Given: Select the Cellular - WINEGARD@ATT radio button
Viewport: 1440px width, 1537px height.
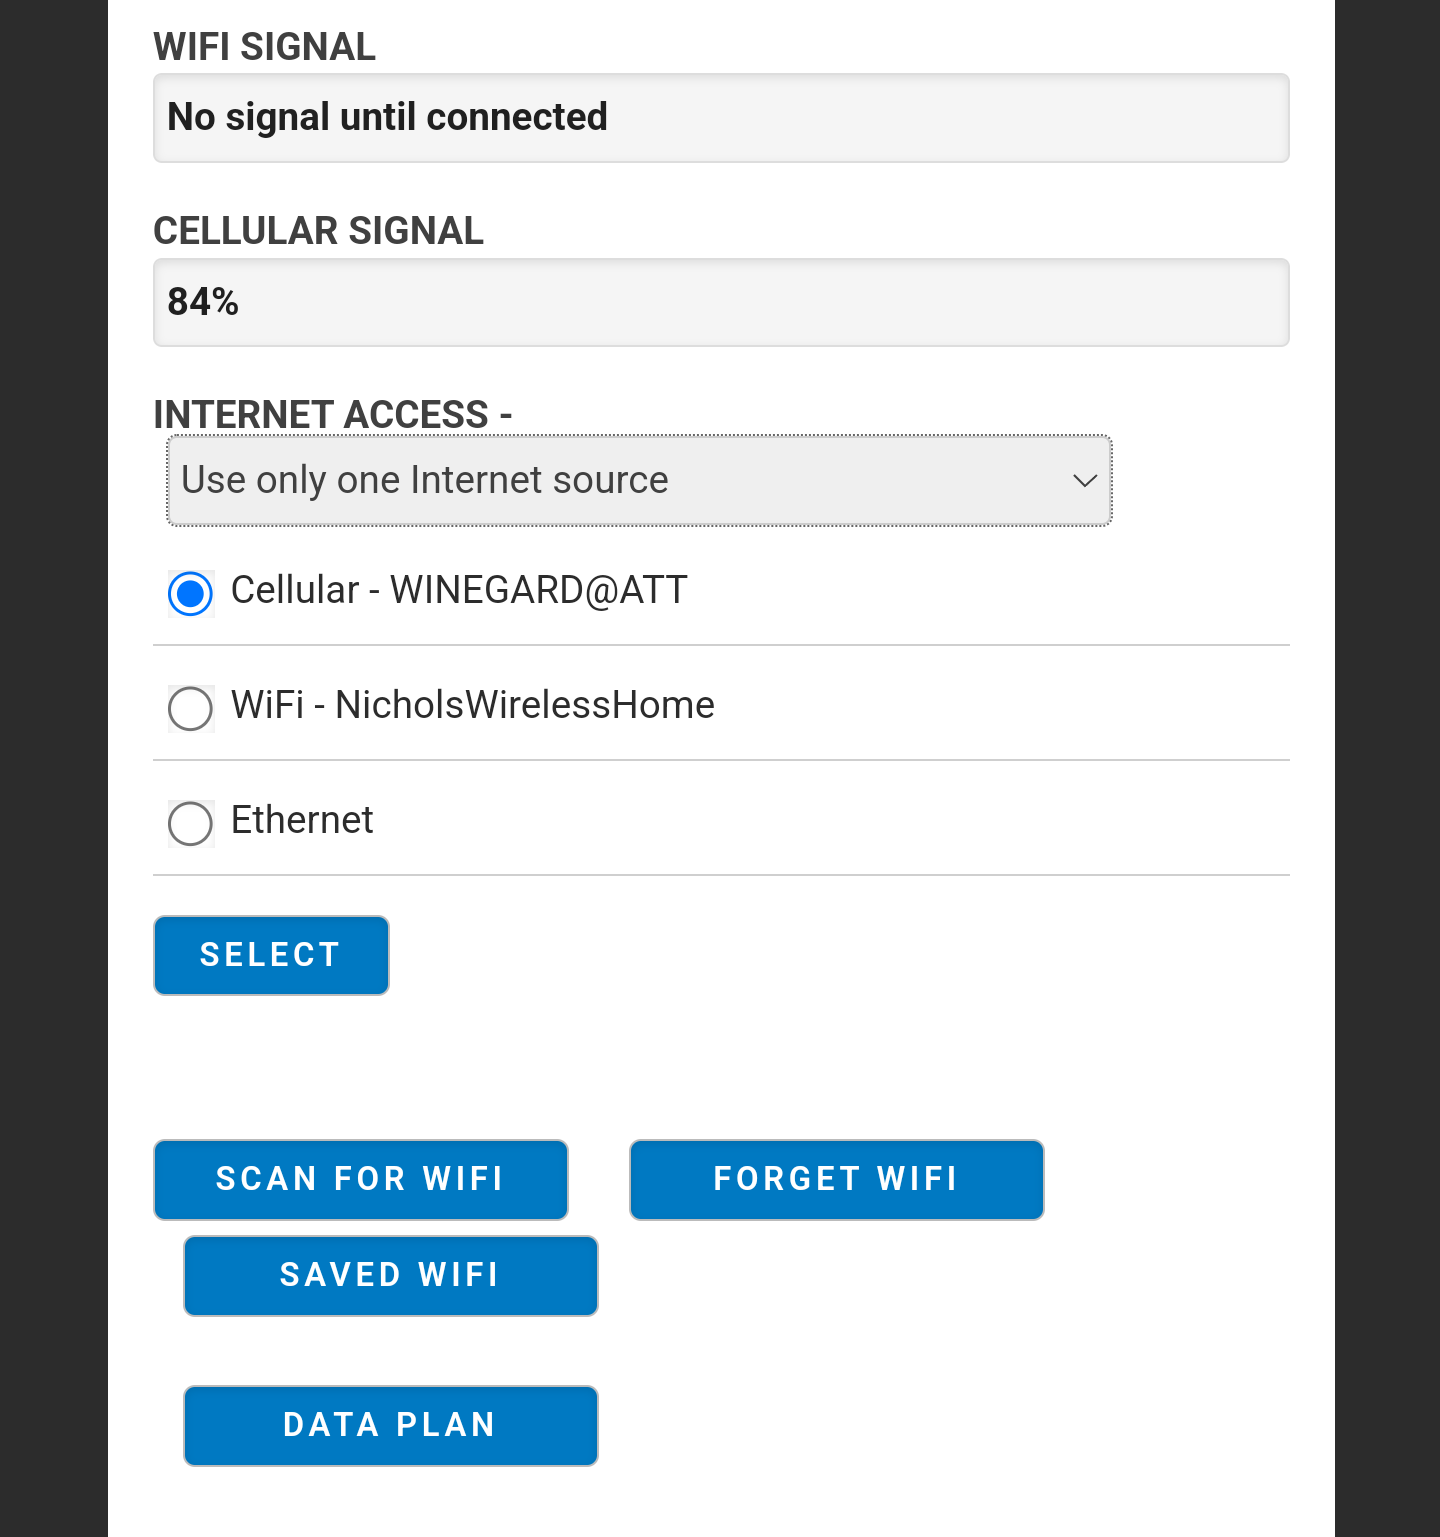Looking at the screenshot, I should point(190,594).
